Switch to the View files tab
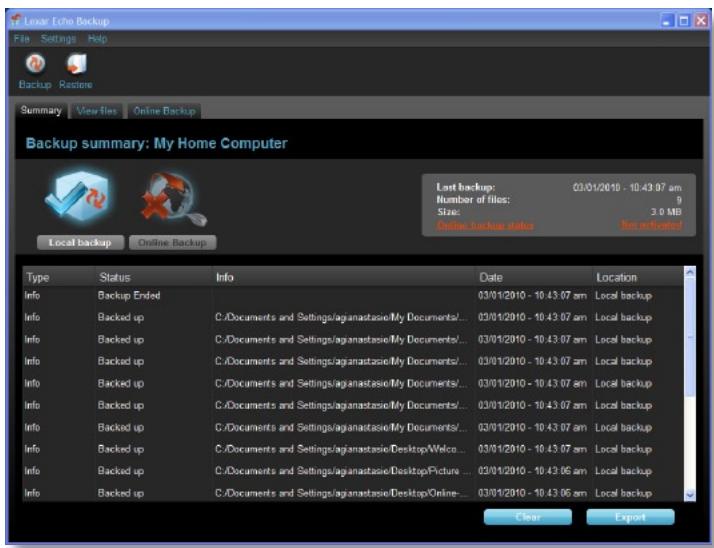This screenshot has width=714, height=548. tap(97, 111)
